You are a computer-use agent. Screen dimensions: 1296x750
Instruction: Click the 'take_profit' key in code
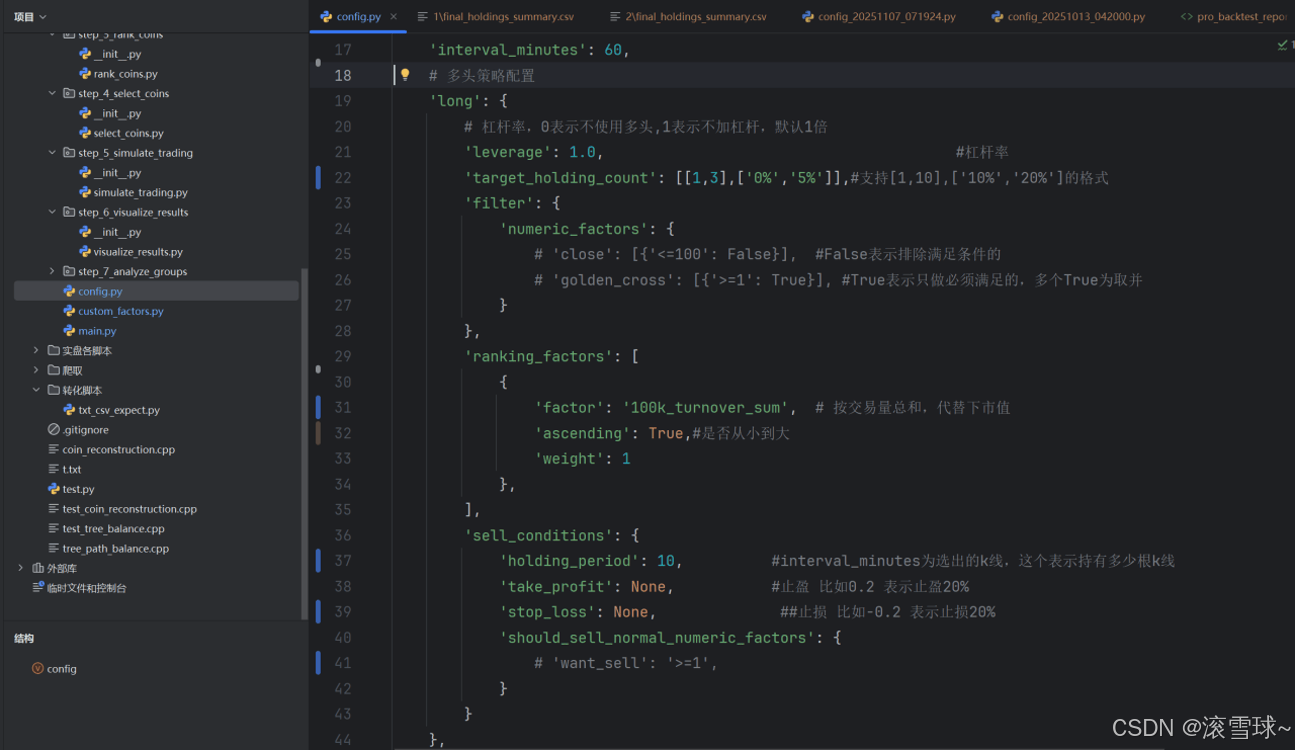pos(557,587)
